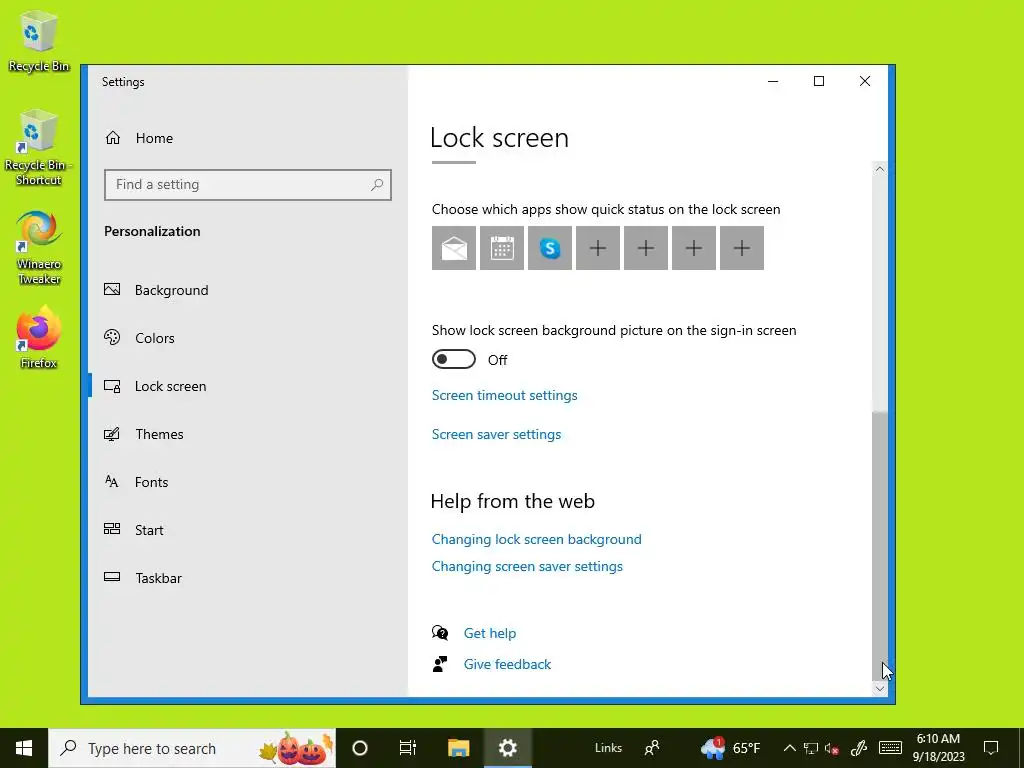Select the Recycle Bin desktop icon

(39, 40)
